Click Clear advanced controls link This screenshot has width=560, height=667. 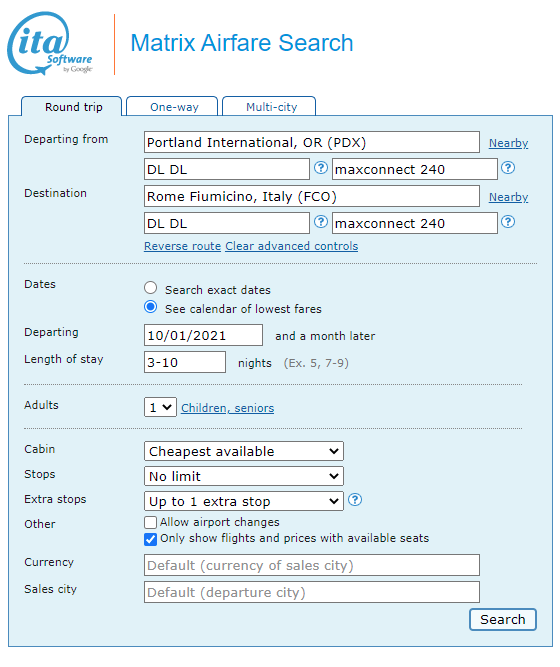291,246
